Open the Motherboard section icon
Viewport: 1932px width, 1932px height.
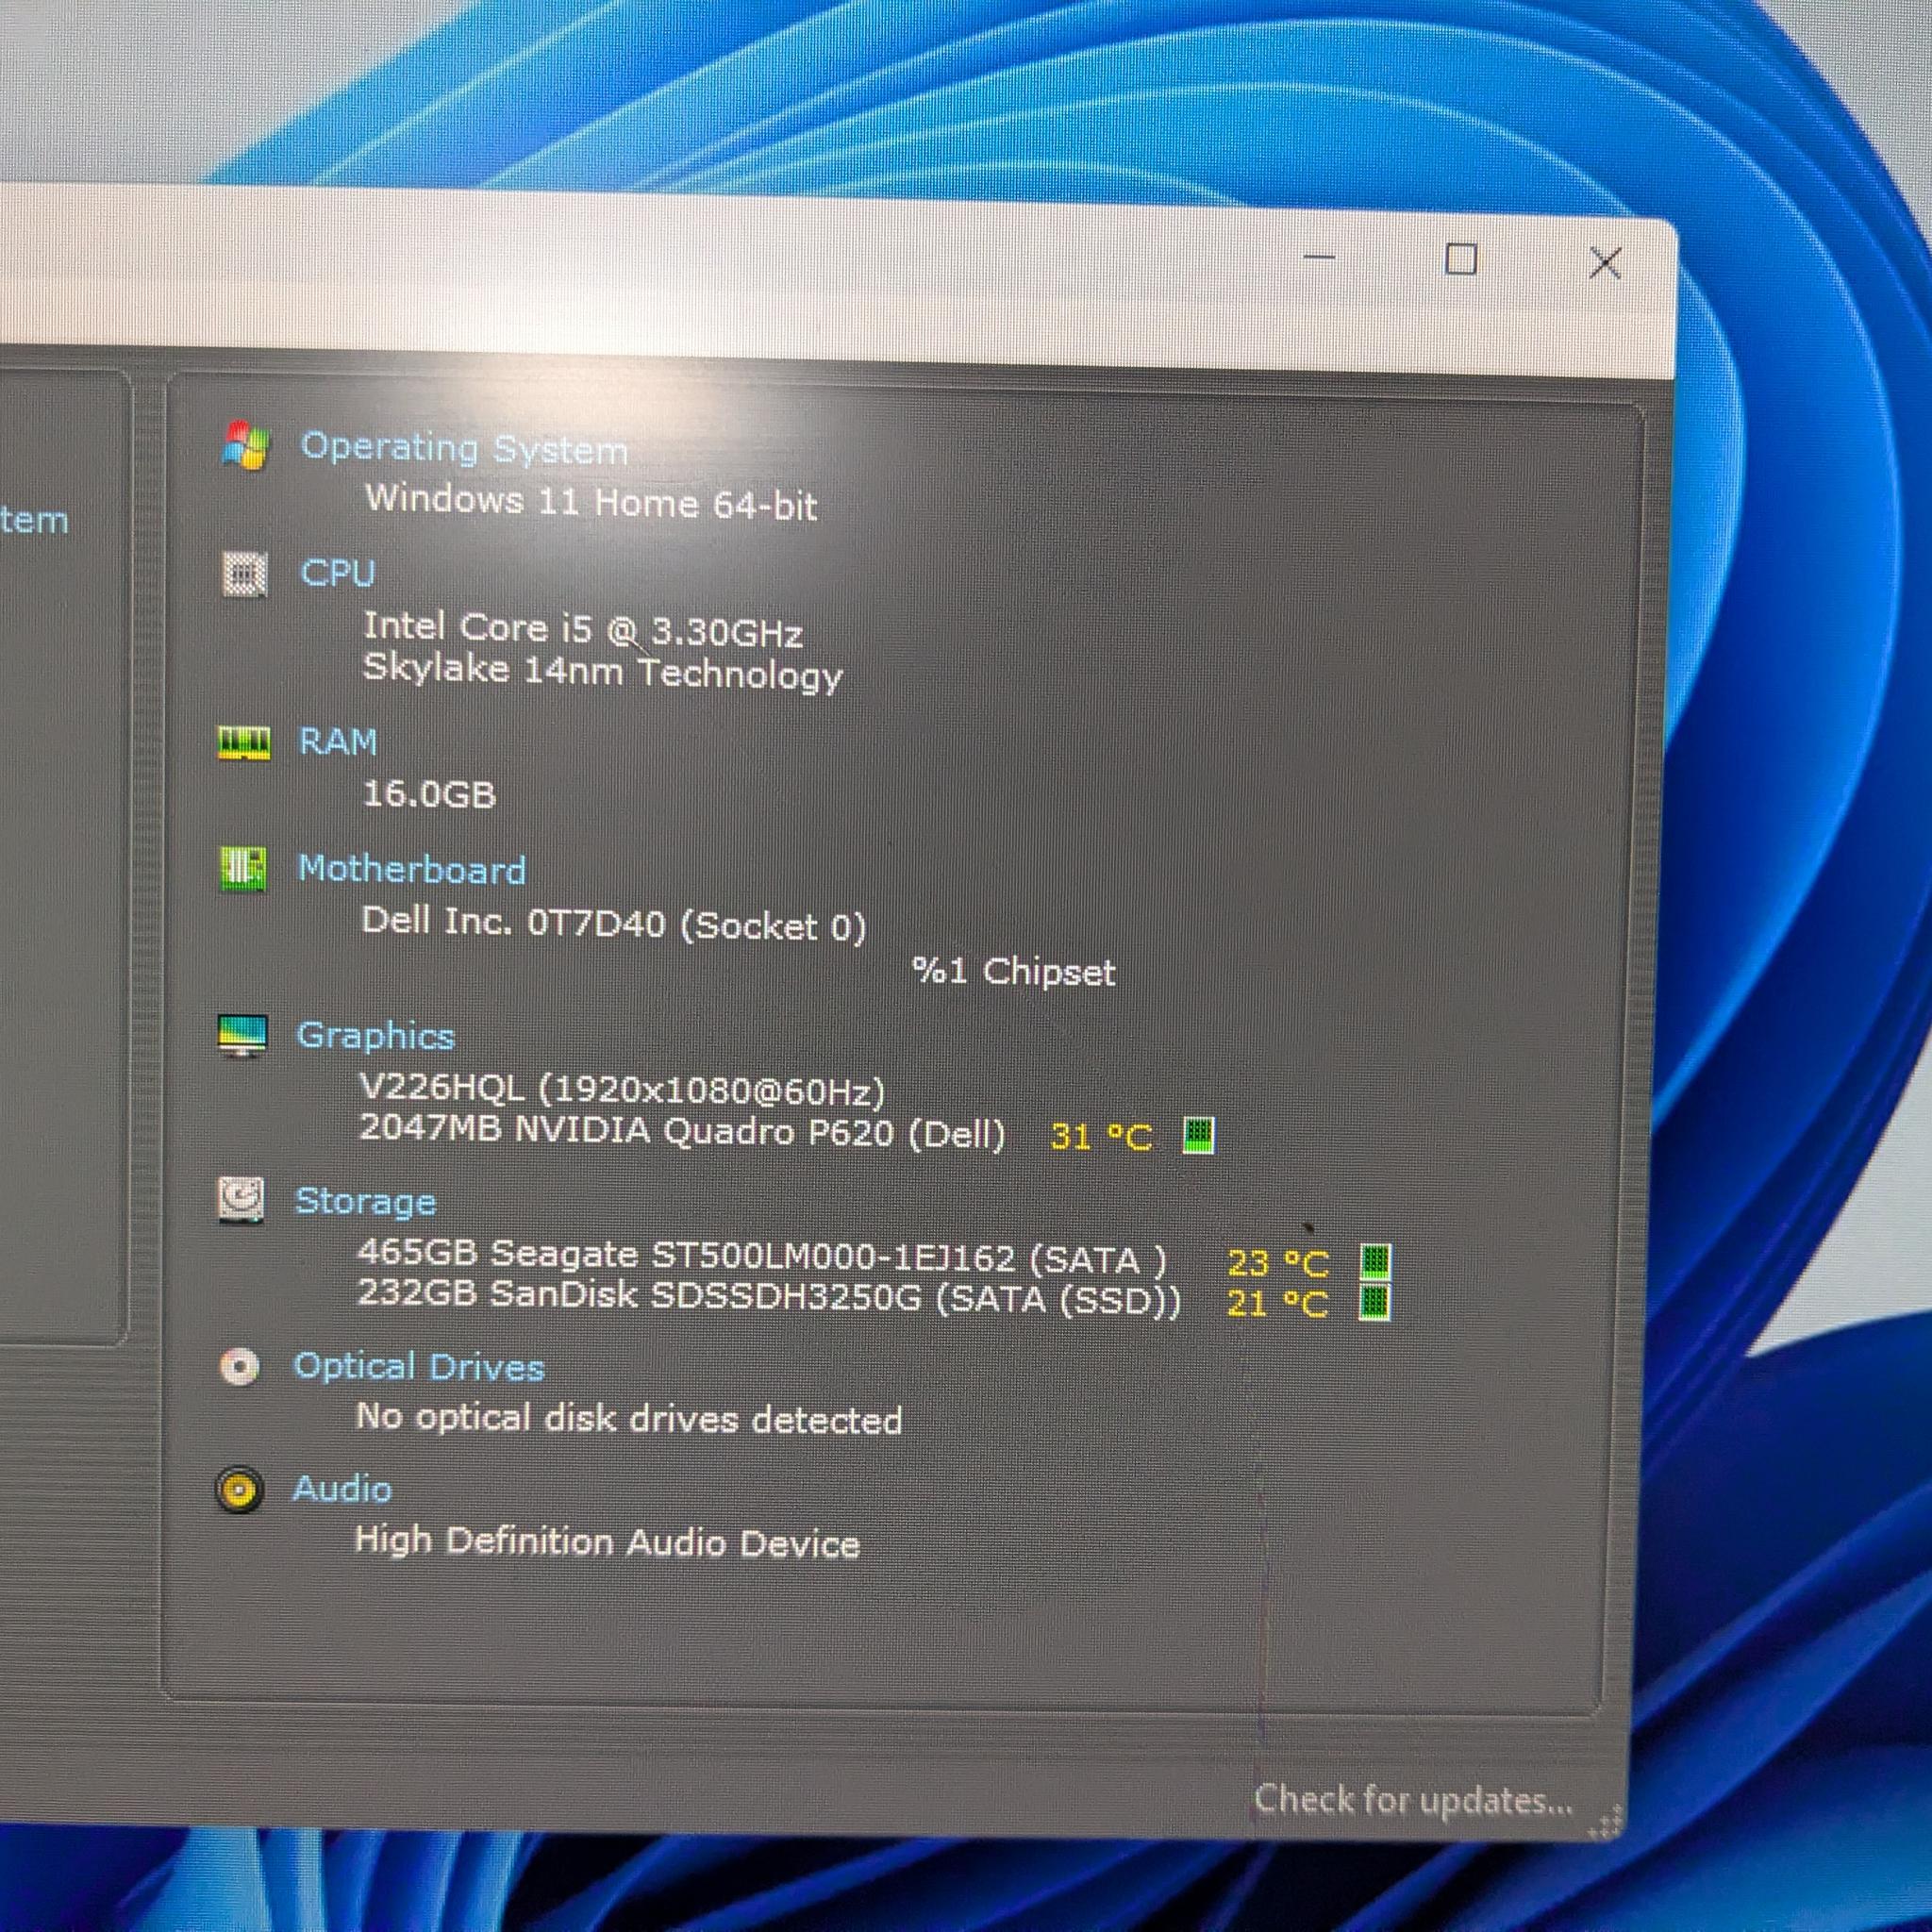243,868
